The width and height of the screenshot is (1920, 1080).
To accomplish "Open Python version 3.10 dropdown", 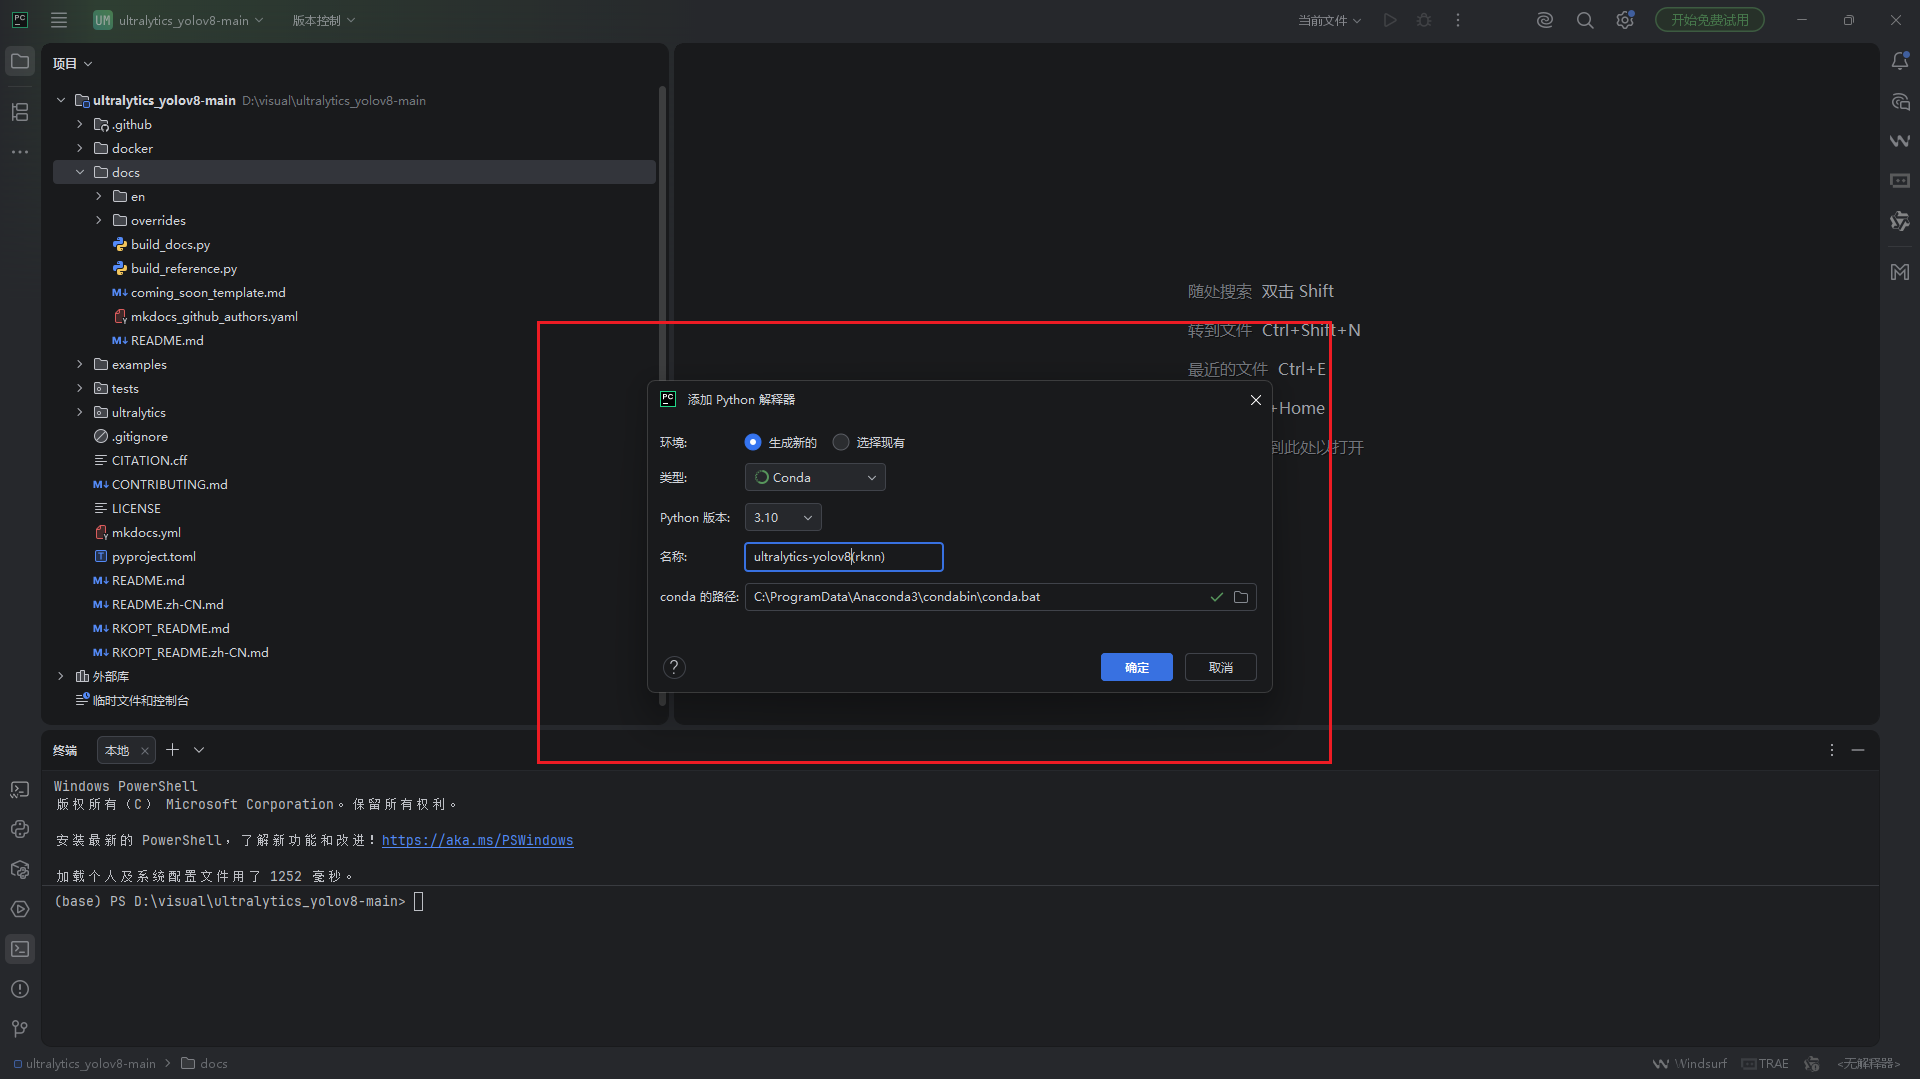I will tap(783, 518).
